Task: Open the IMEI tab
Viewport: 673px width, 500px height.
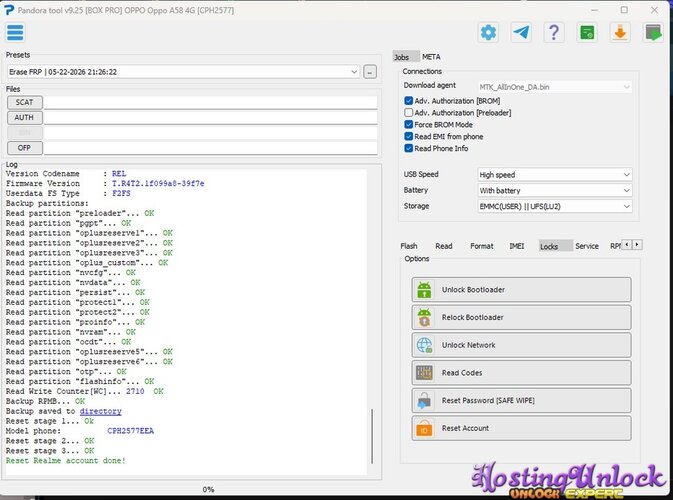Action: click(516, 246)
